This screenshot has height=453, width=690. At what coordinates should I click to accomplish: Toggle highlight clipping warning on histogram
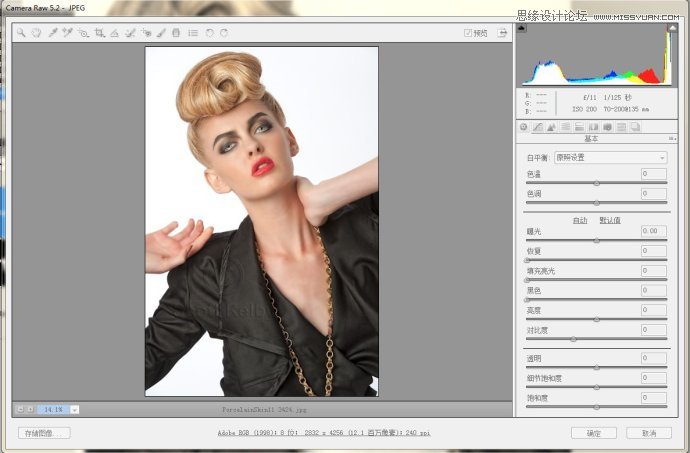point(672,28)
